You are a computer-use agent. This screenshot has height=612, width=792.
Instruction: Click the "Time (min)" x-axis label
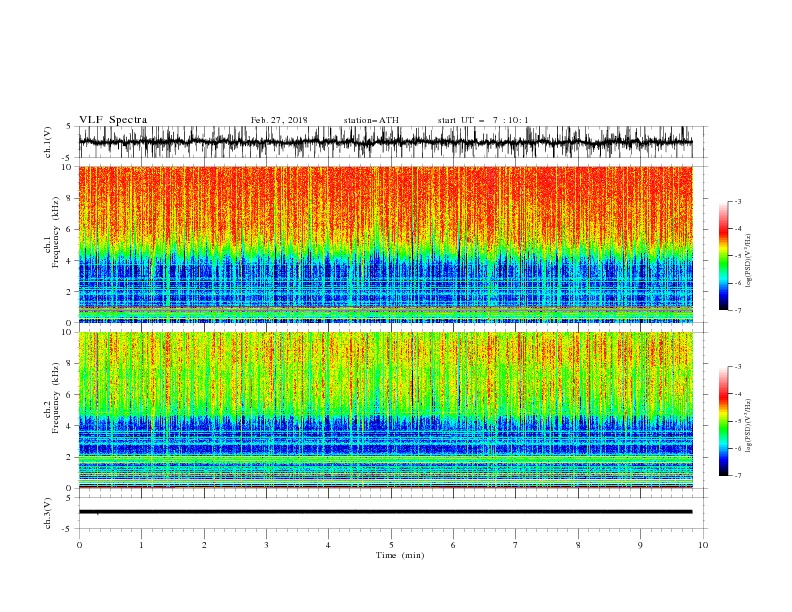[400, 555]
